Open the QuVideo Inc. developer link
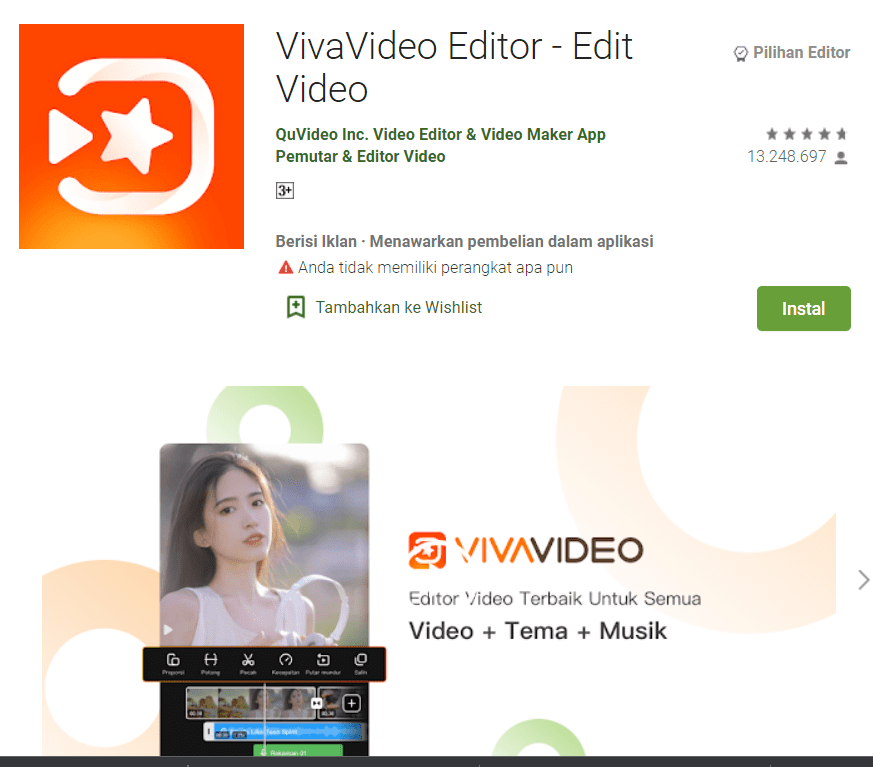 (440, 134)
